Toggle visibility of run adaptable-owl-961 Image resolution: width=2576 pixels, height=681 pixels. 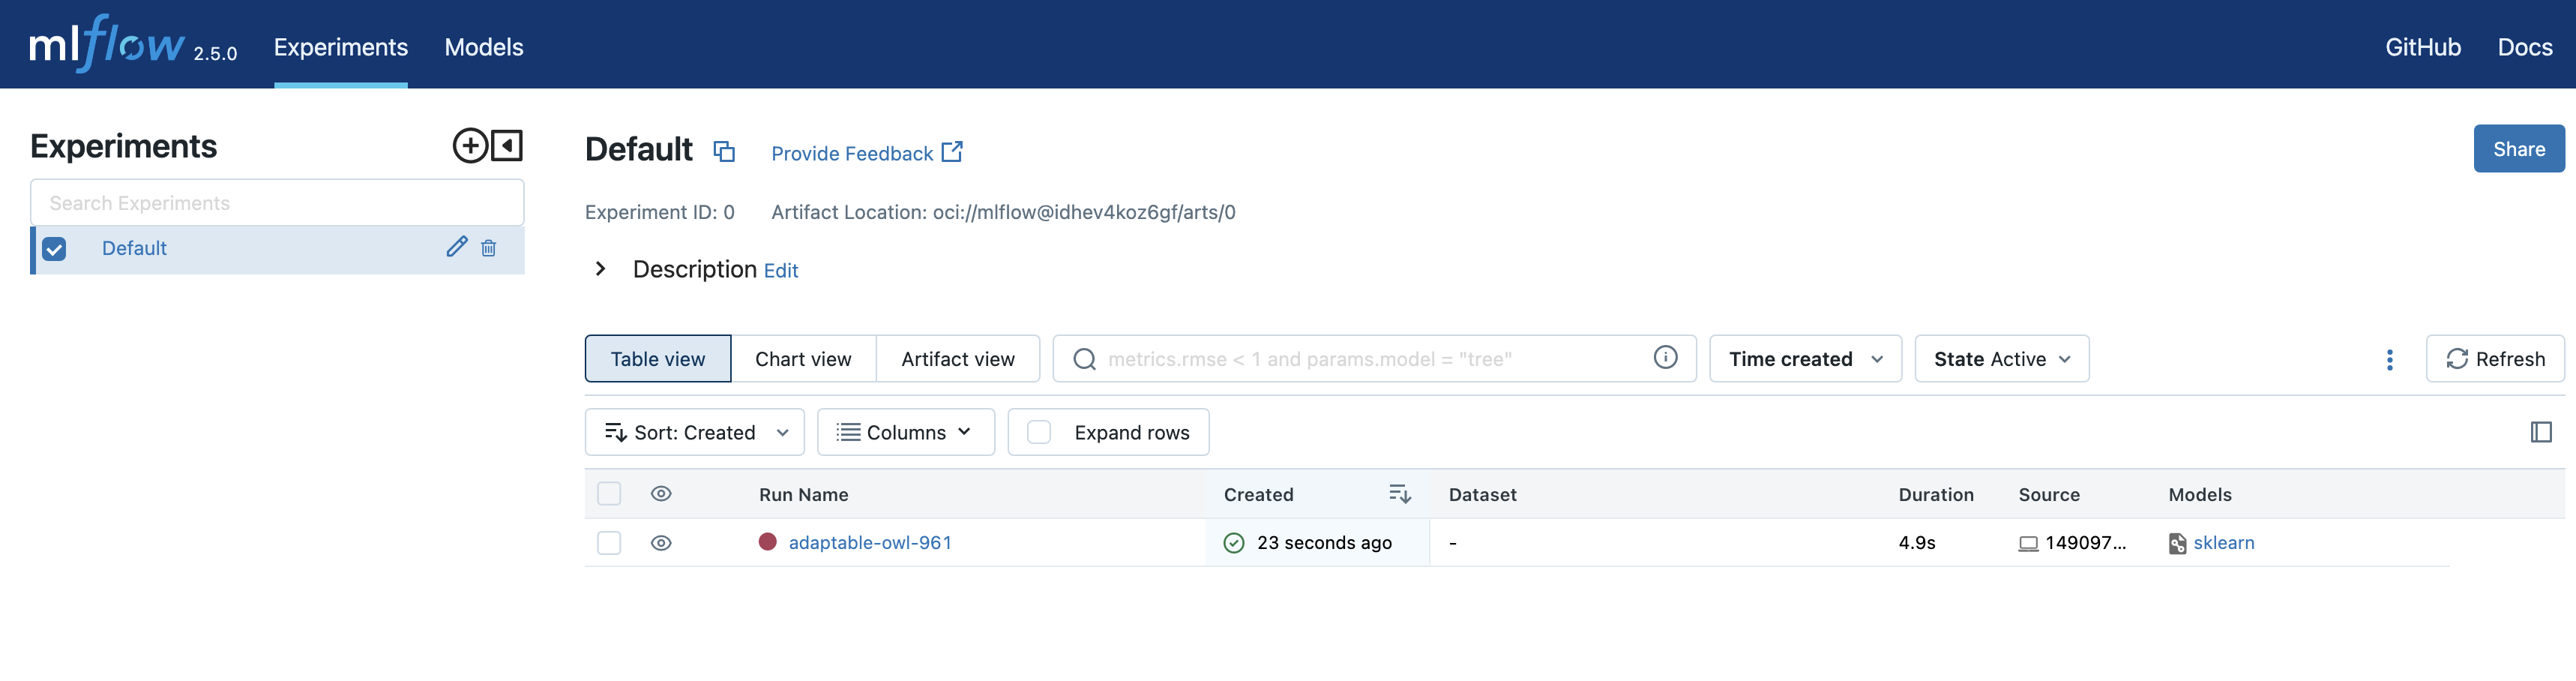click(662, 543)
